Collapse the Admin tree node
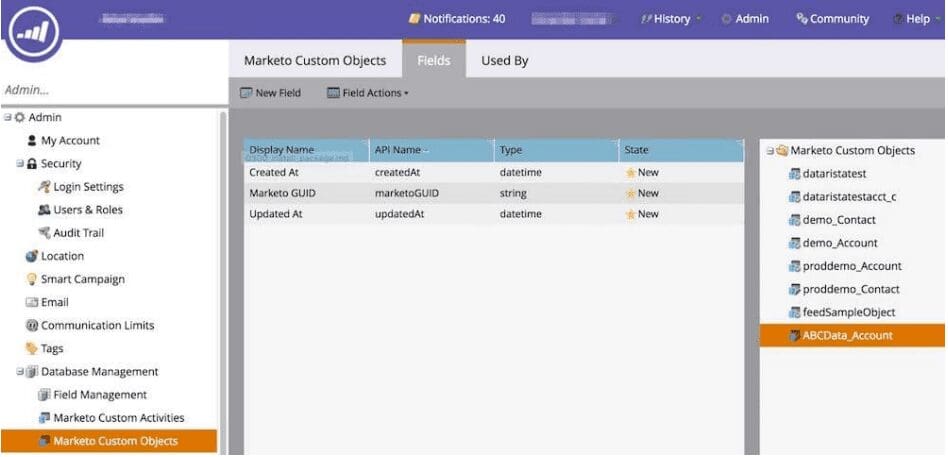 click(x=7, y=117)
